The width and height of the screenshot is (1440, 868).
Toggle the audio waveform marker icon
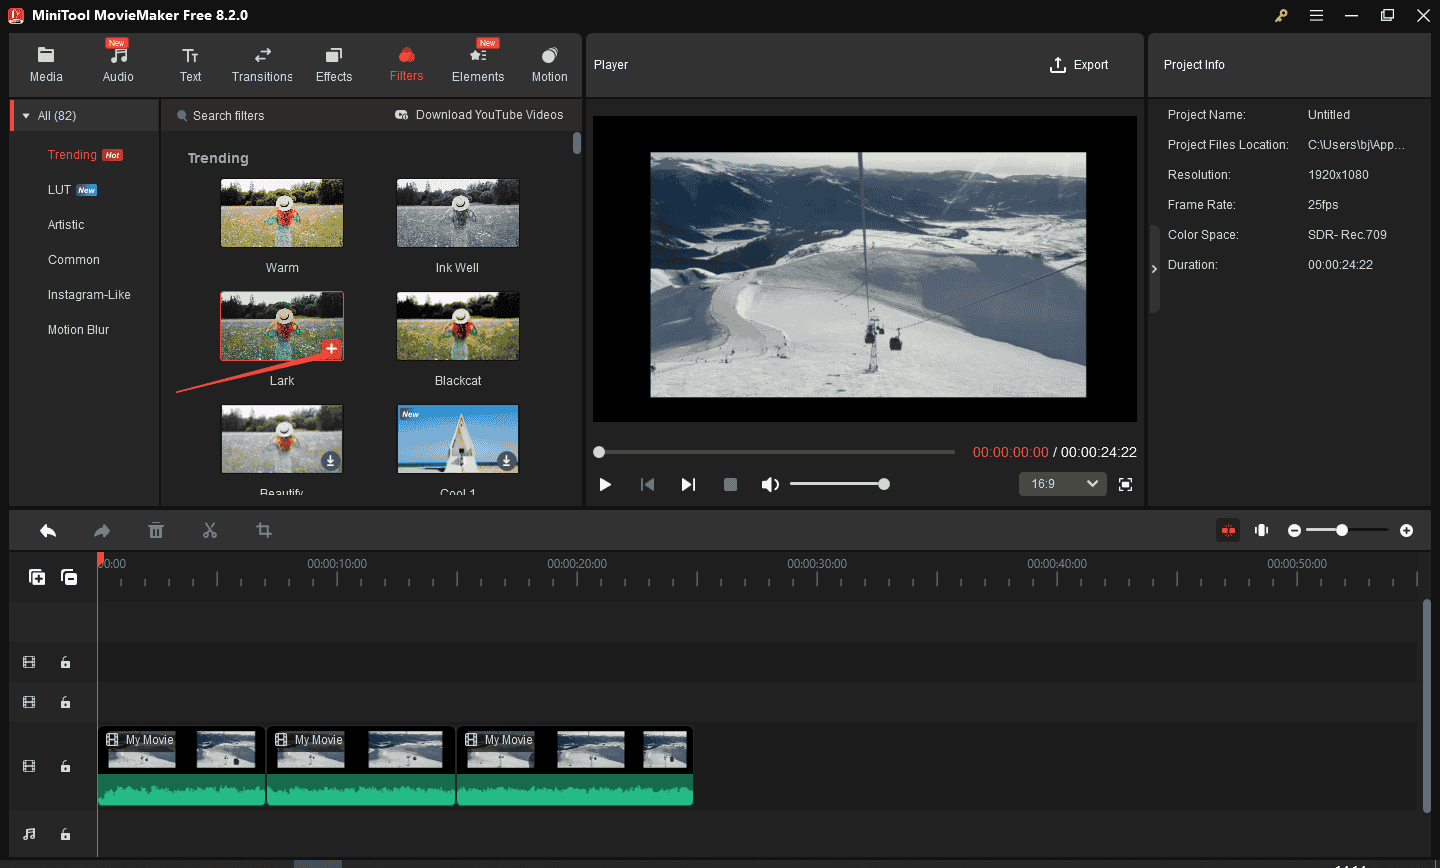click(x=1262, y=530)
